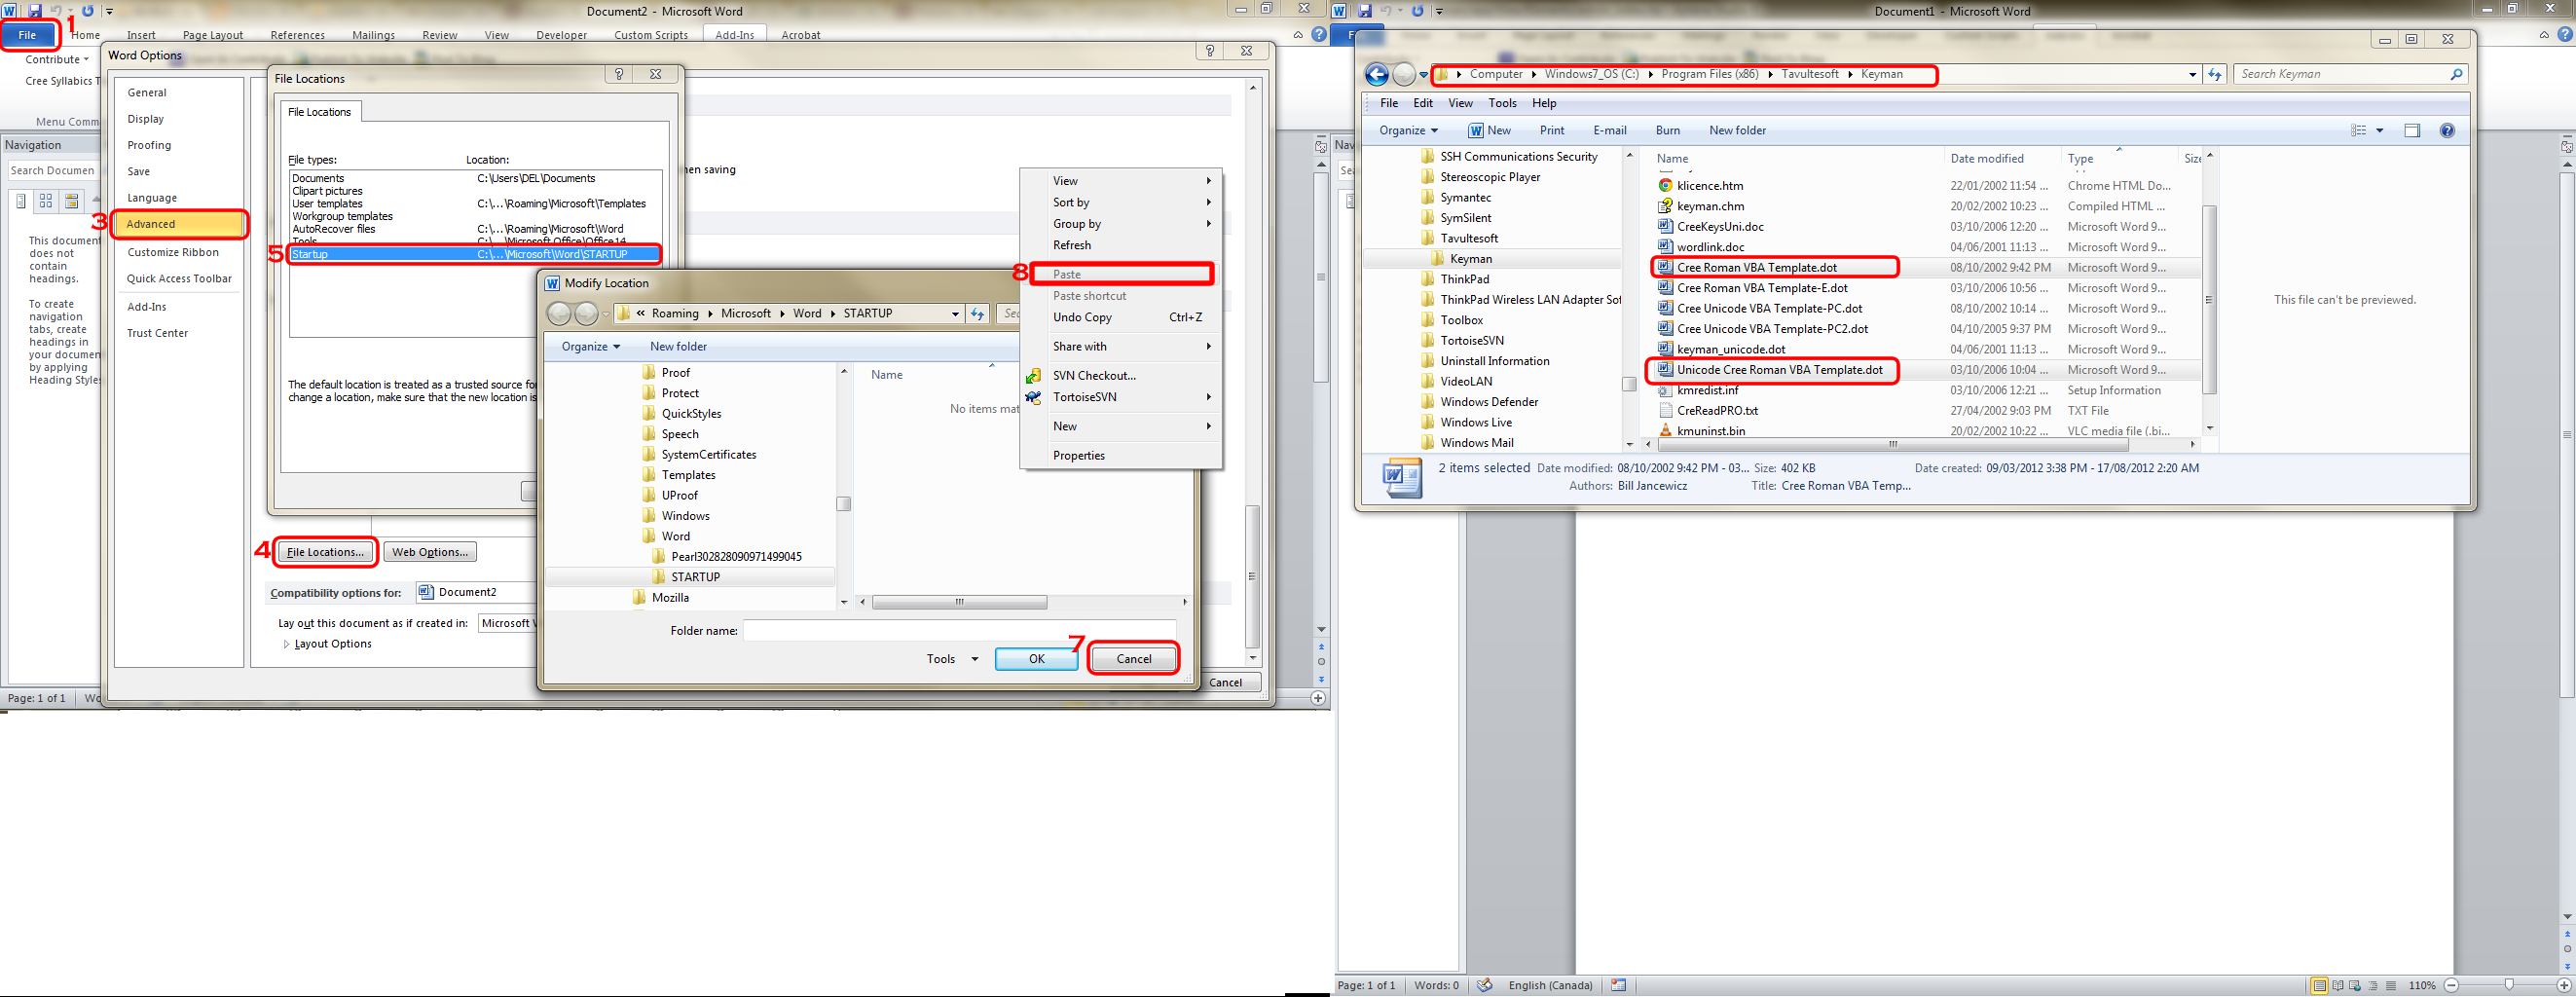Image resolution: width=2576 pixels, height=997 pixels.
Task: Choose Refresh in the context menu
Action: coord(1121,245)
